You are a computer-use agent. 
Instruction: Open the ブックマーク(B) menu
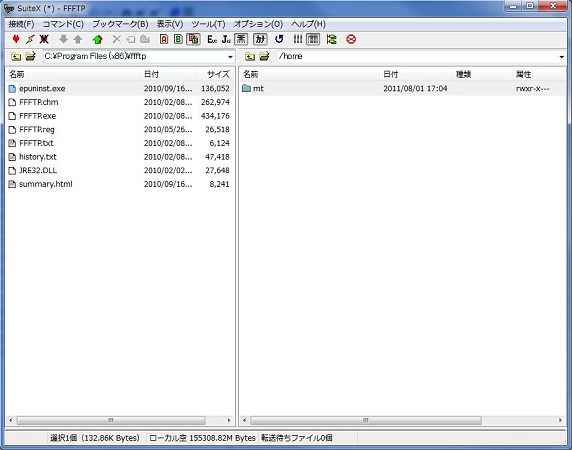[x=120, y=24]
